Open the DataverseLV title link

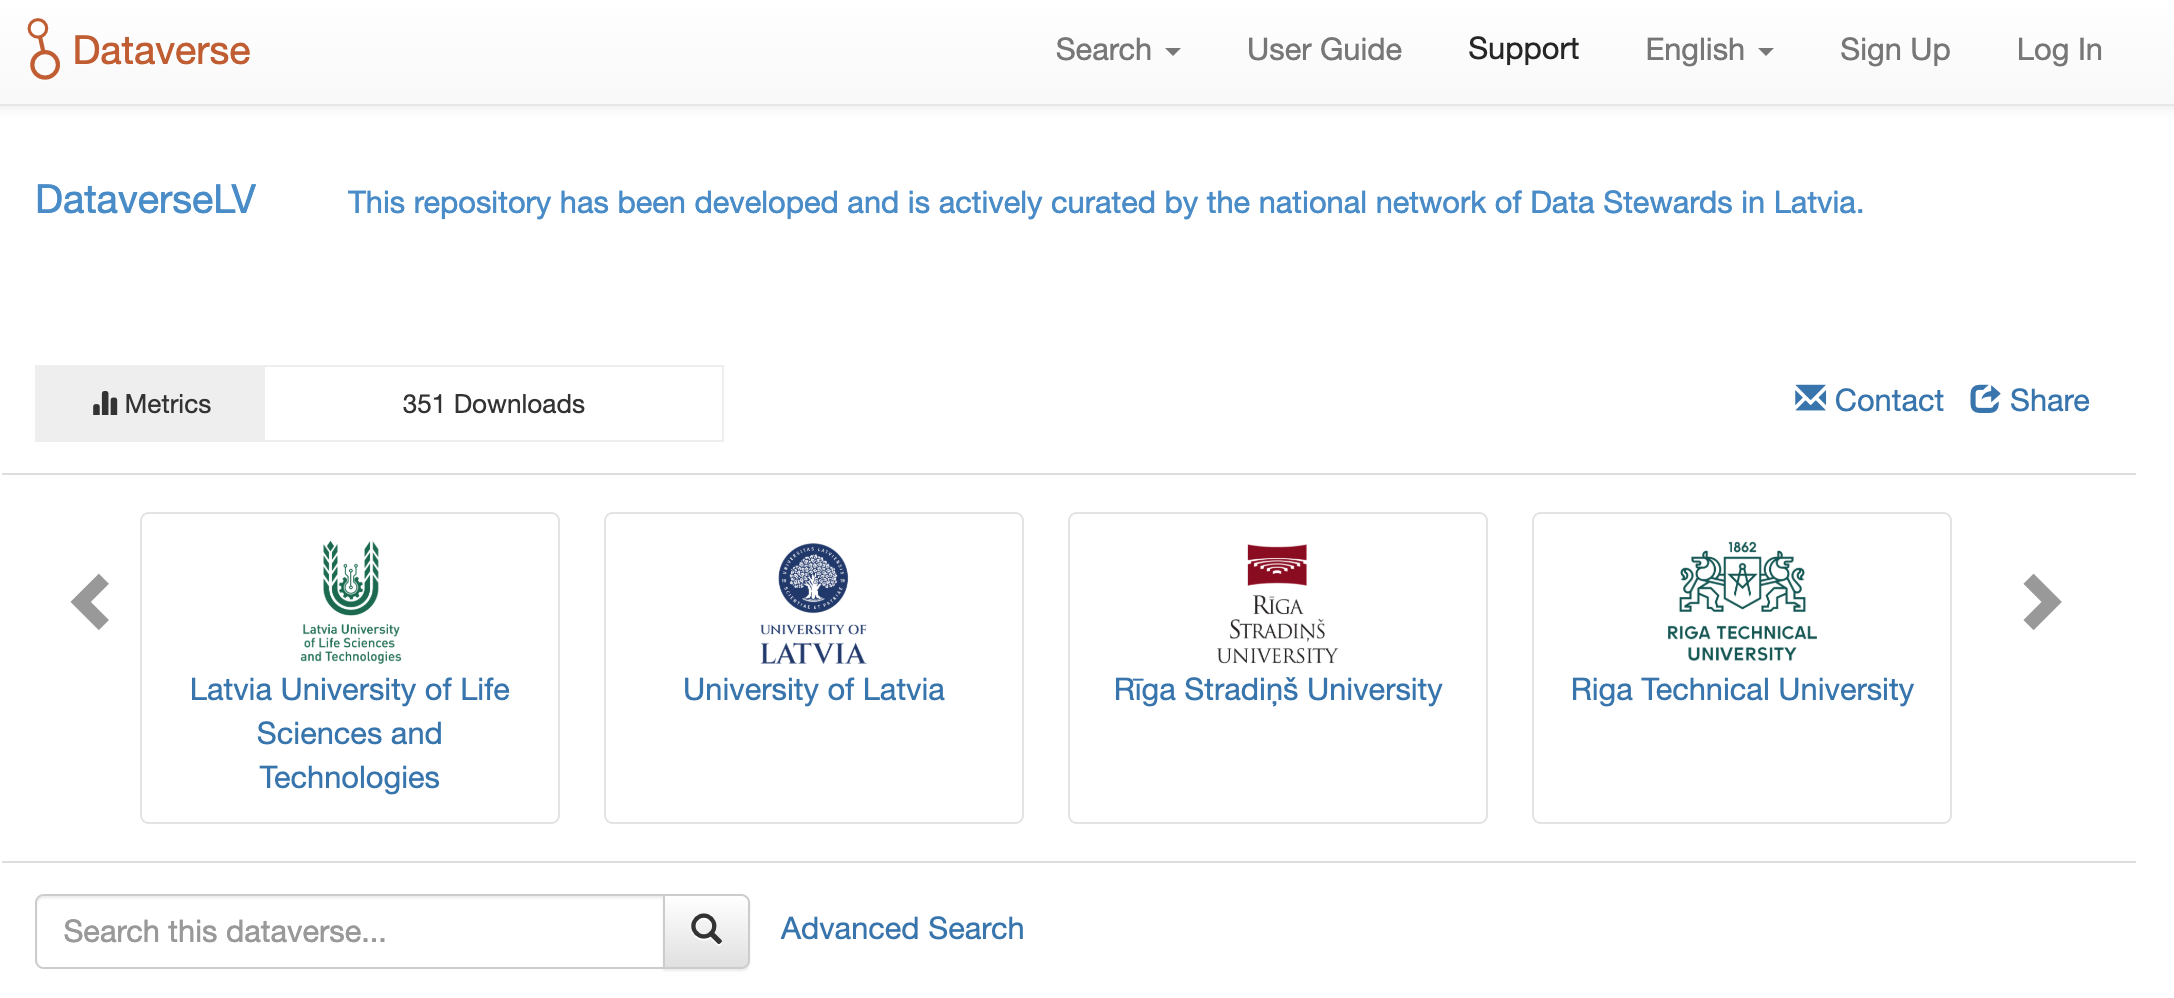[x=146, y=200]
